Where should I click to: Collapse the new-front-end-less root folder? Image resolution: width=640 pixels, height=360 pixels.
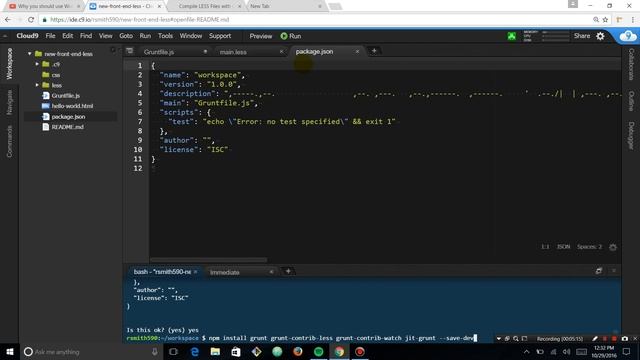[29, 53]
